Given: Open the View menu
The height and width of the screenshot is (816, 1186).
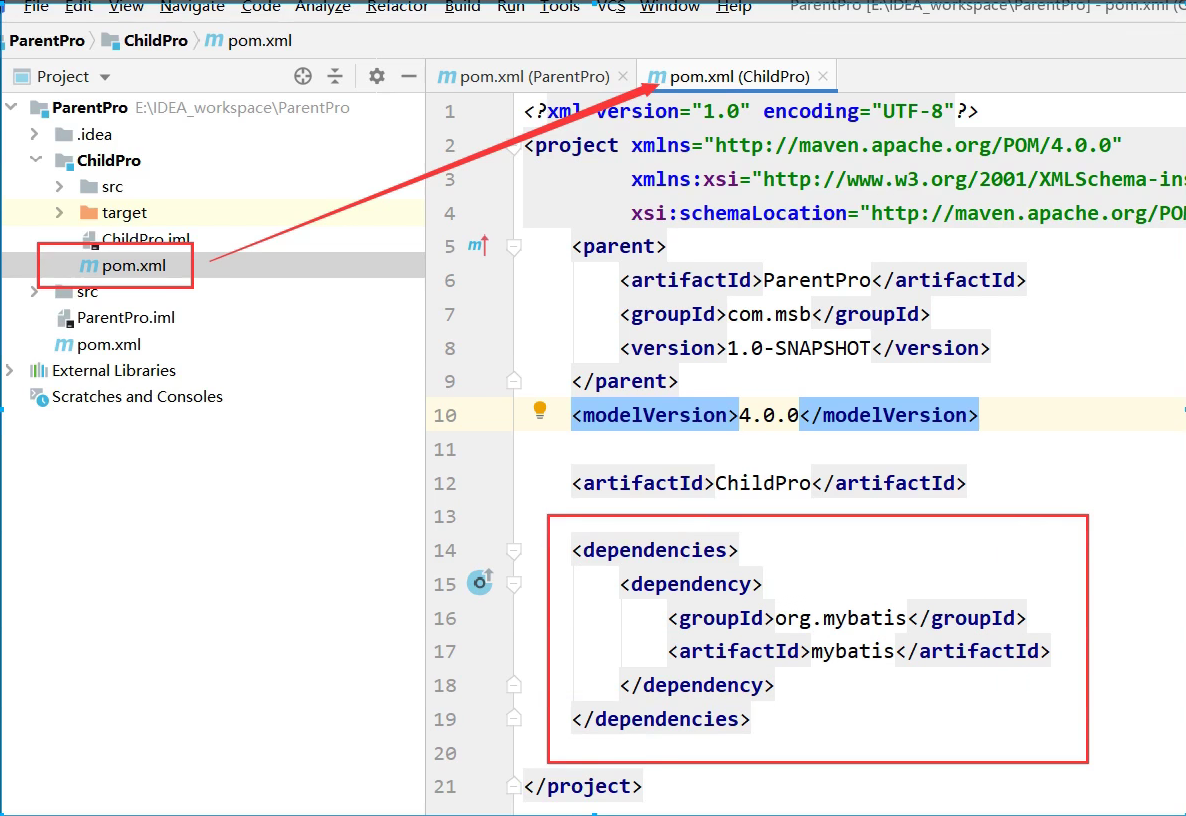Looking at the screenshot, I should coord(126,7).
